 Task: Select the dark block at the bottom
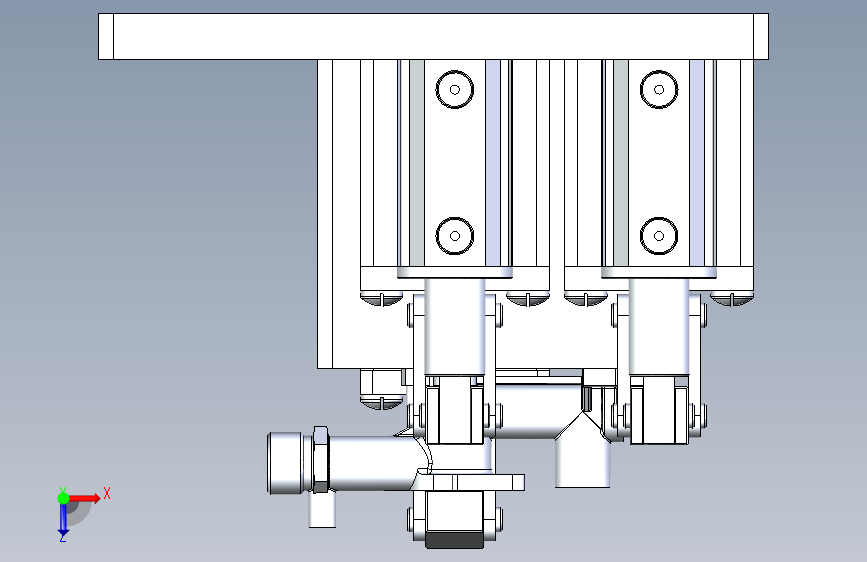[x=454, y=540]
